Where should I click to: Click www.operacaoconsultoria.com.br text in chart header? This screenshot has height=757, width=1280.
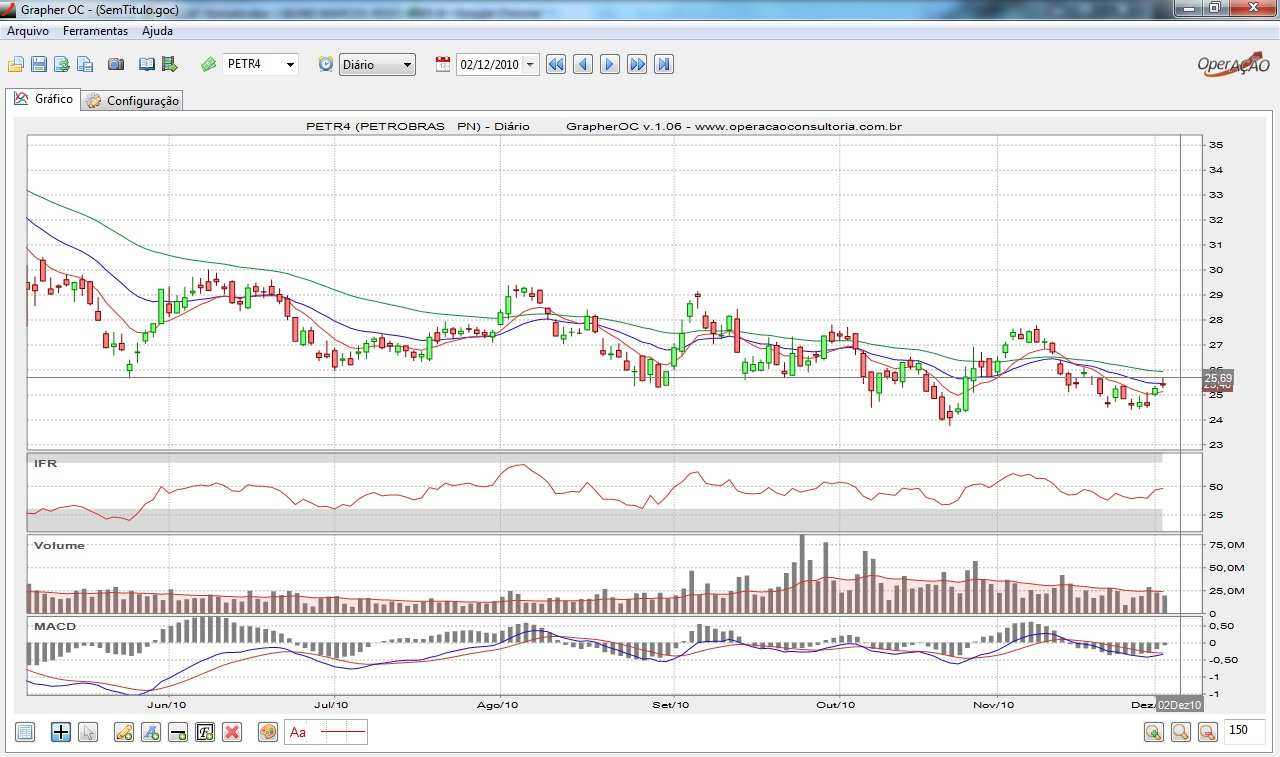click(798, 127)
